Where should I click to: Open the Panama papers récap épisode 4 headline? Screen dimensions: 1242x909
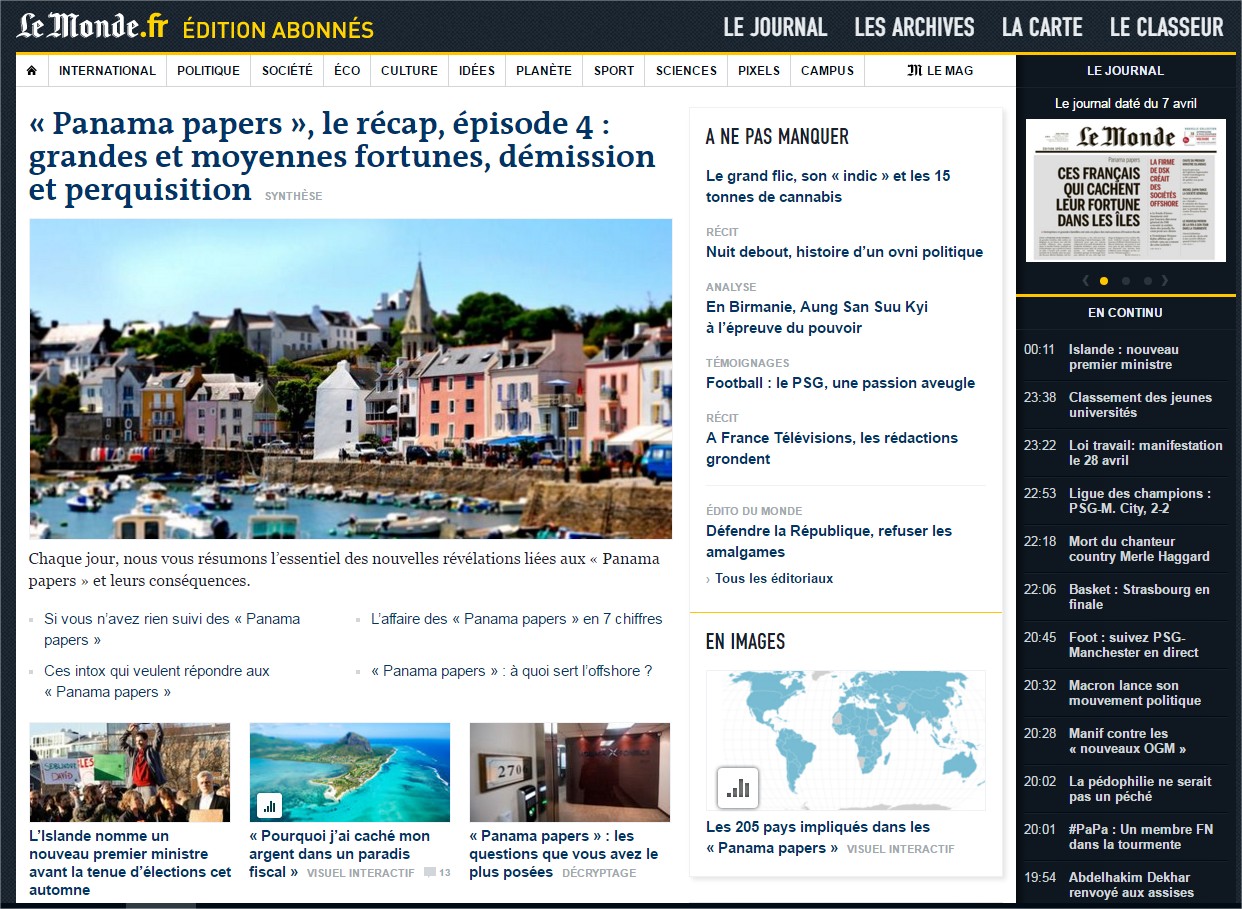[x=342, y=156]
